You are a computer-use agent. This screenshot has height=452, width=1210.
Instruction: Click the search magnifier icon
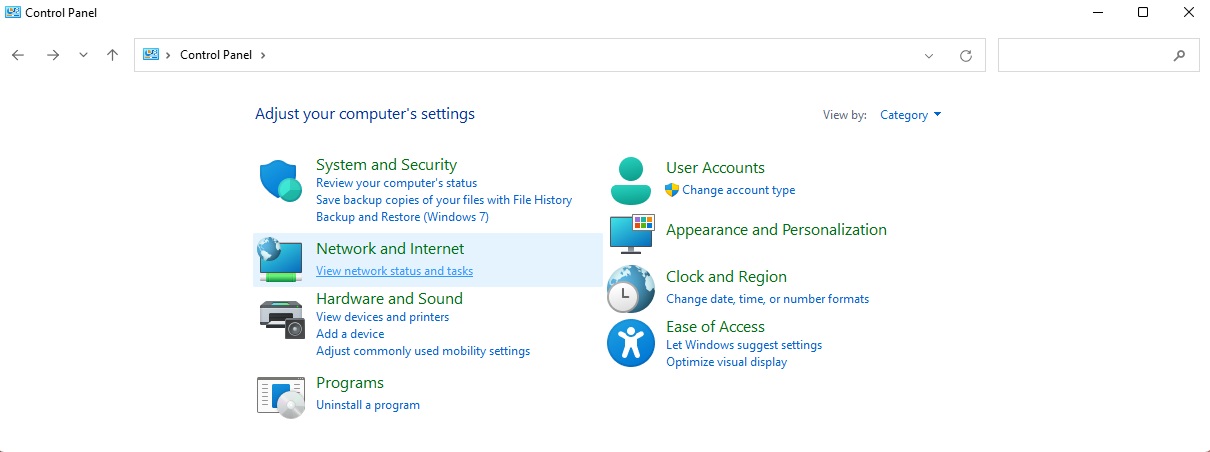1179,55
